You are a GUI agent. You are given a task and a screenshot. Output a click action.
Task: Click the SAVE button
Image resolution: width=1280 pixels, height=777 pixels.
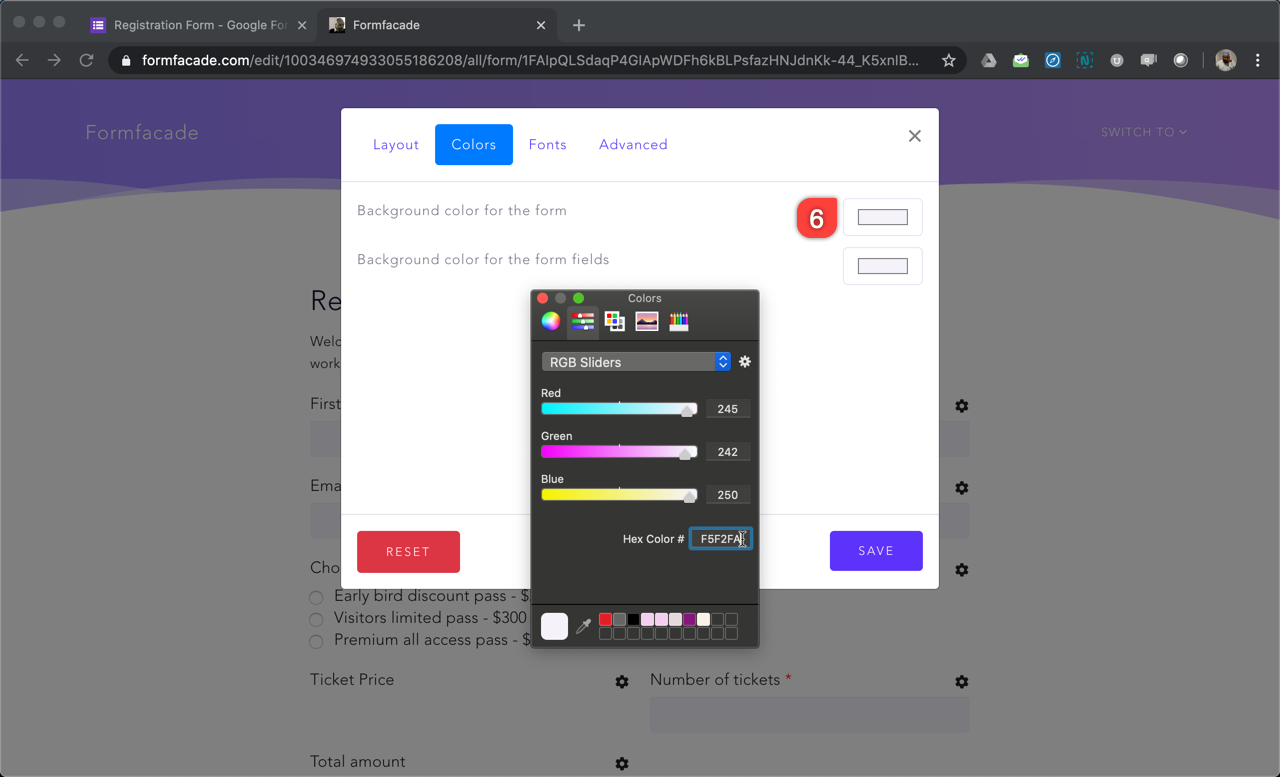click(876, 551)
